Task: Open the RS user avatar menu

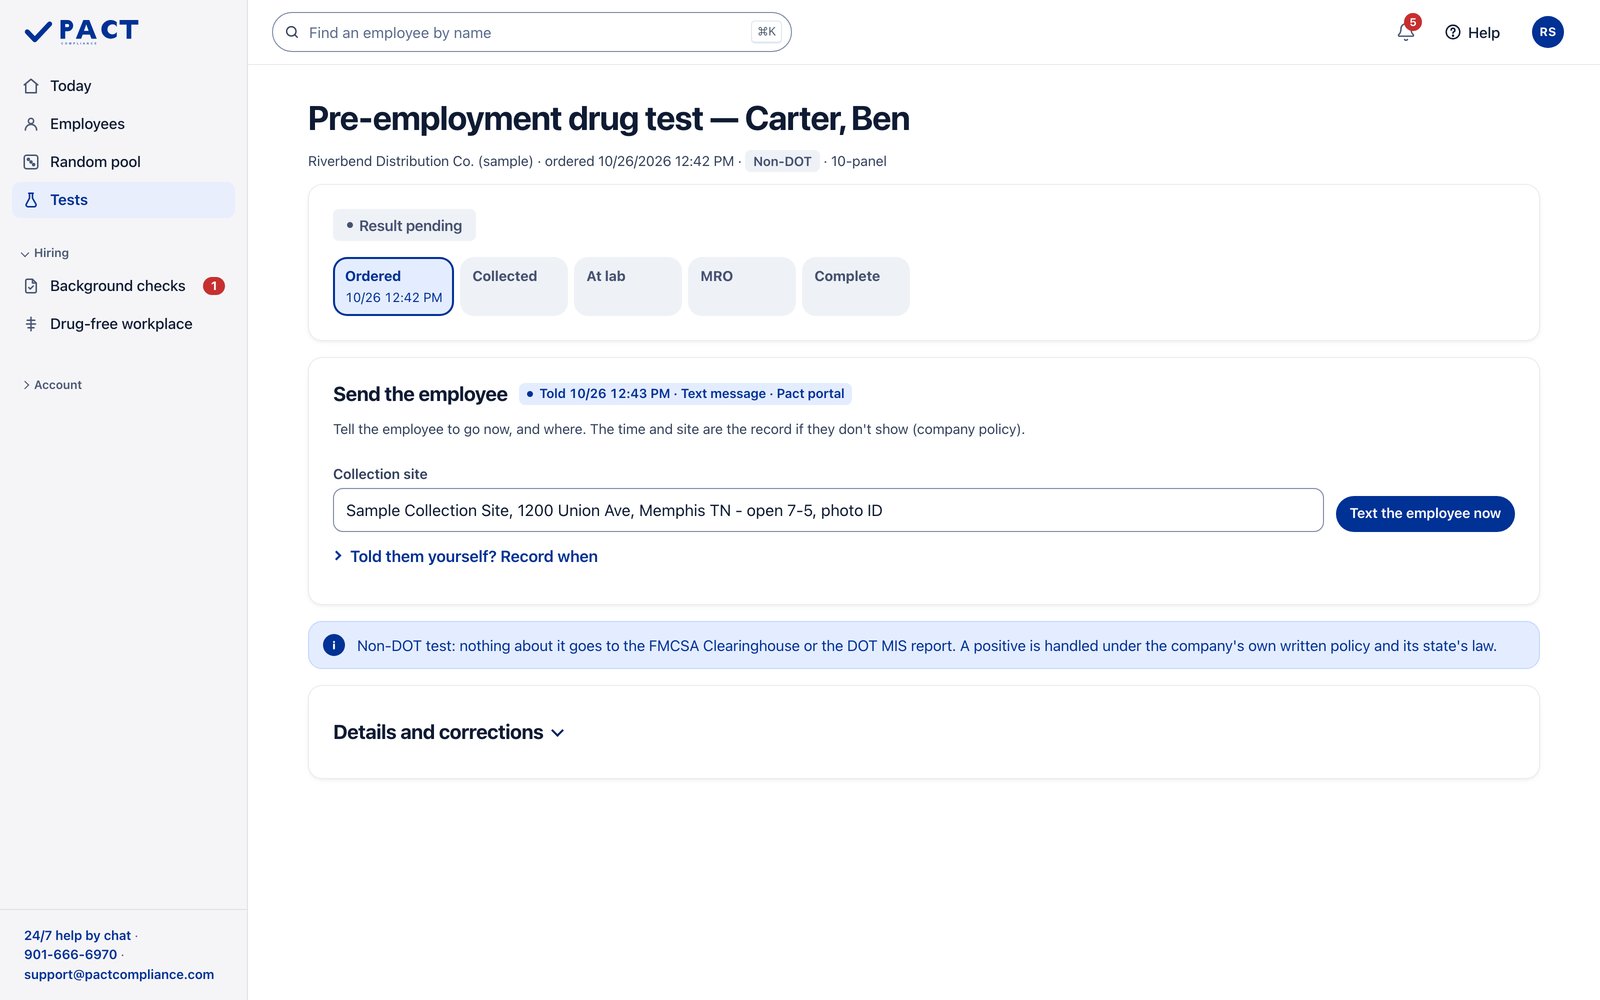Action: [x=1547, y=32]
